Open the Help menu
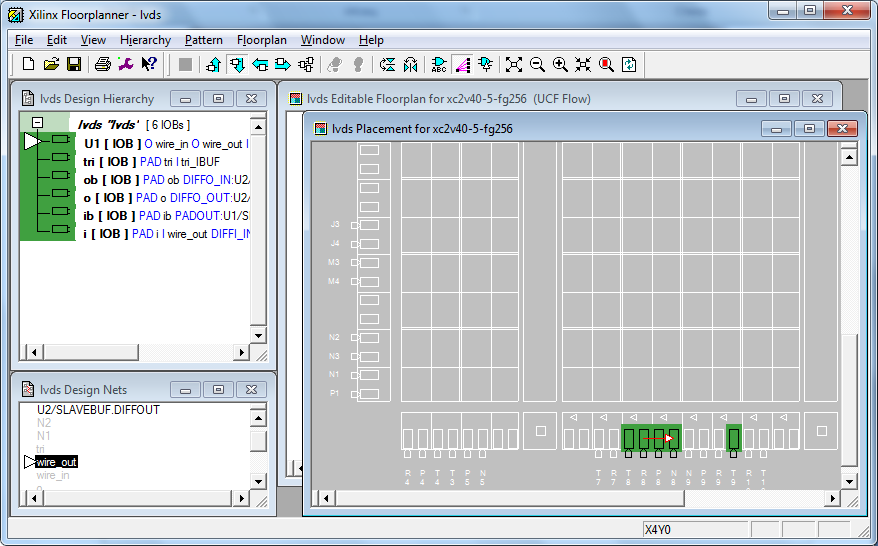The width and height of the screenshot is (878, 546). coord(371,40)
